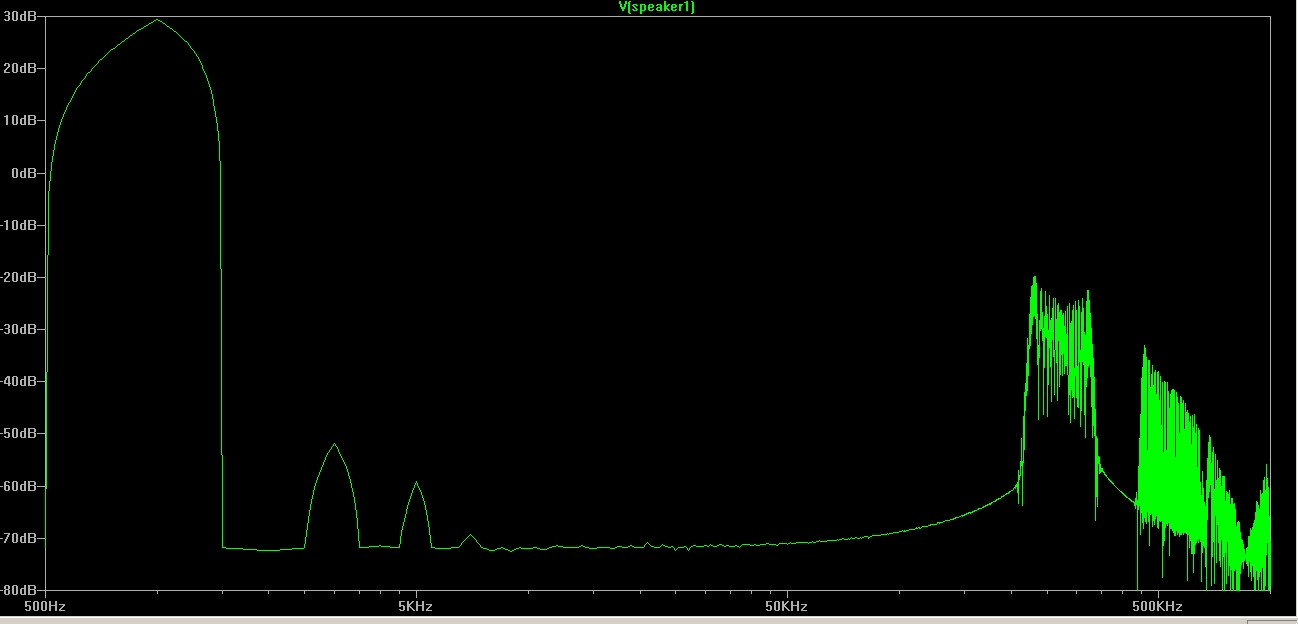
Task: Click the 500KHz frequency axis label
Action: [1158, 607]
